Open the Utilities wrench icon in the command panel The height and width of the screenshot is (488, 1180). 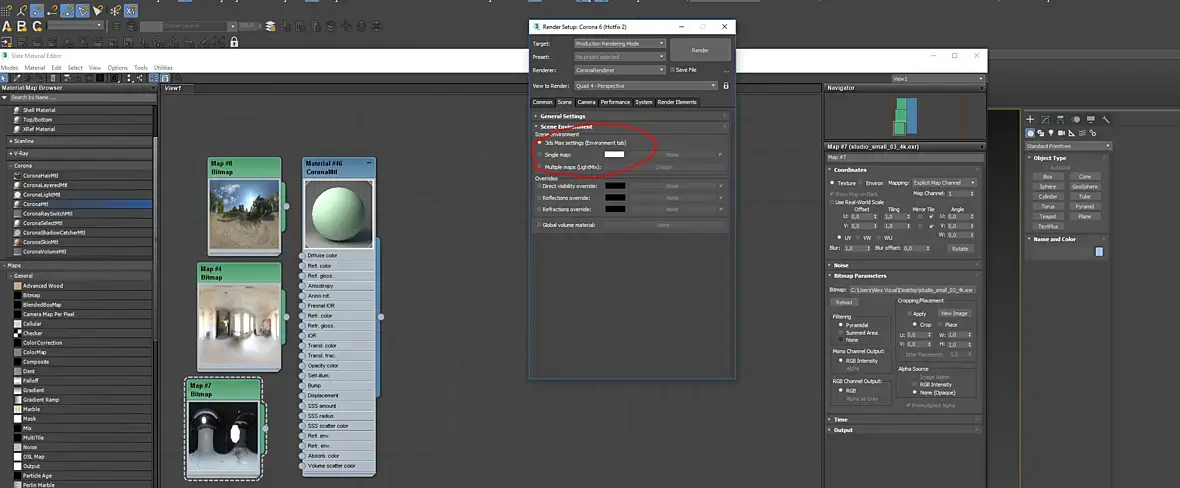[x=1105, y=119]
